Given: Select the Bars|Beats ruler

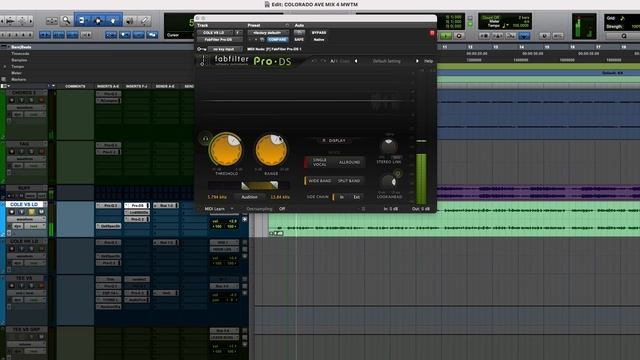Looking at the screenshot, I should (21, 47).
